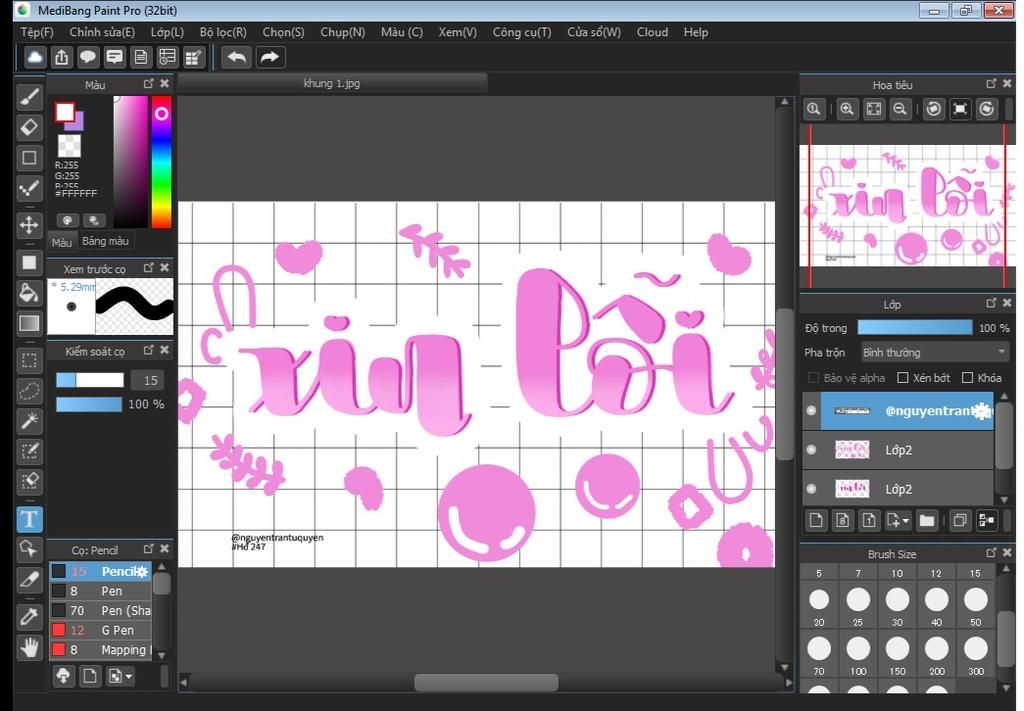
Task: Click the zoom out icon in Hoa tiêu
Action: coord(900,109)
